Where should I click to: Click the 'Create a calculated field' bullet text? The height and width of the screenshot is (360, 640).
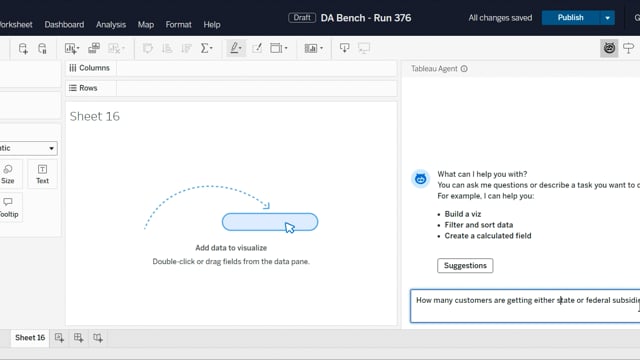[488, 236]
